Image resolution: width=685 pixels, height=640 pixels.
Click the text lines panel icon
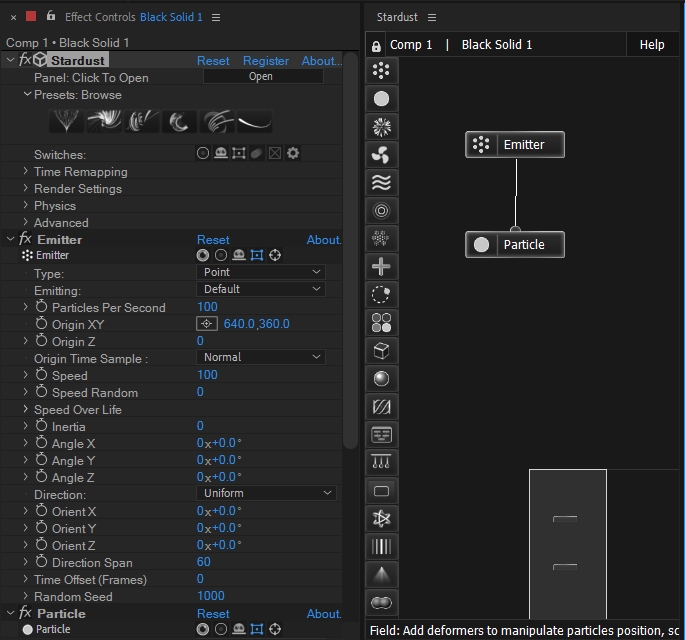point(381,435)
